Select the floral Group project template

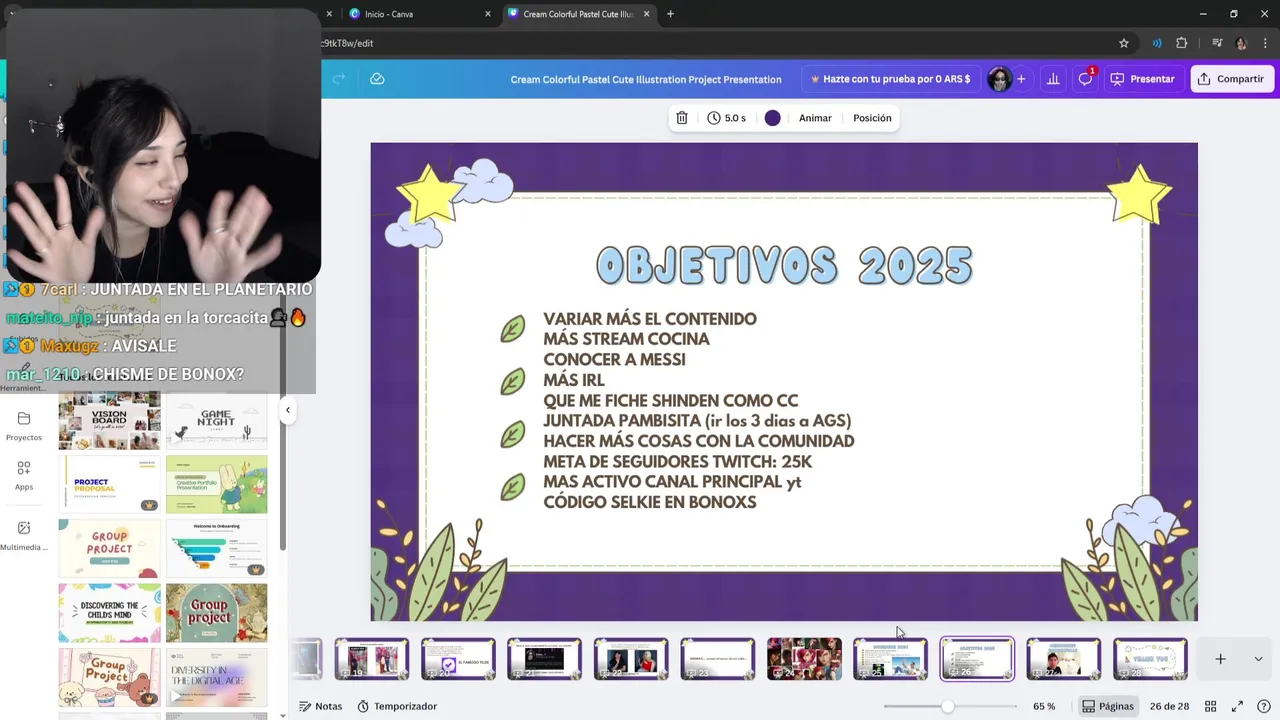[x=216, y=612]
